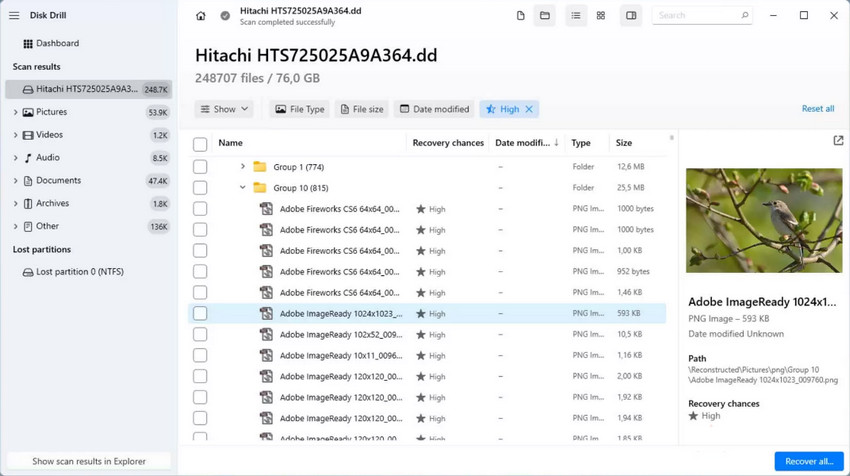The image size is (850, 476).
Task: Click the High filter star icon
Action: (x=491, y=109)
